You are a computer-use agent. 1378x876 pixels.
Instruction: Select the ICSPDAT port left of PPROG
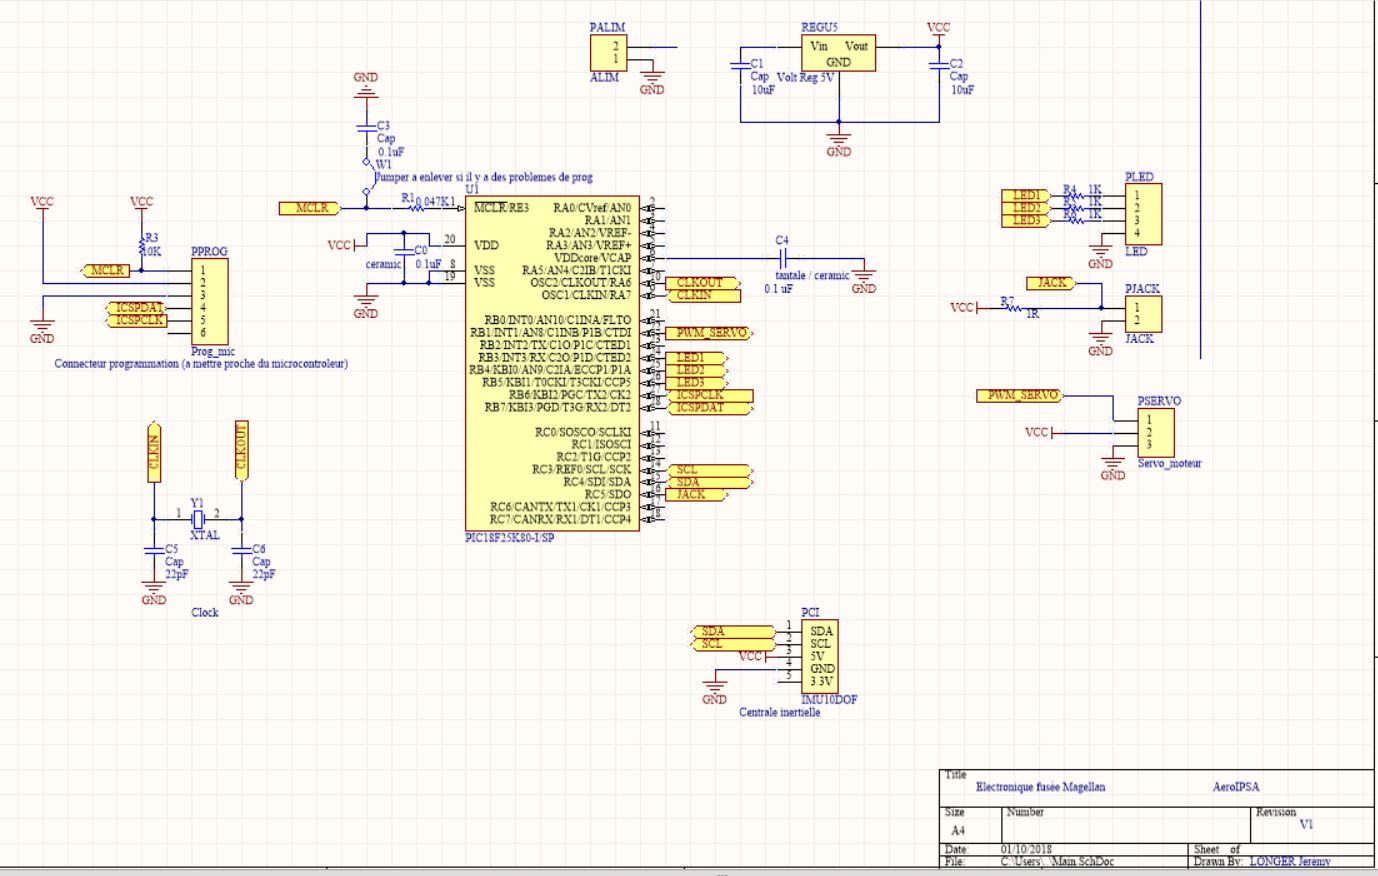point(134,308)
